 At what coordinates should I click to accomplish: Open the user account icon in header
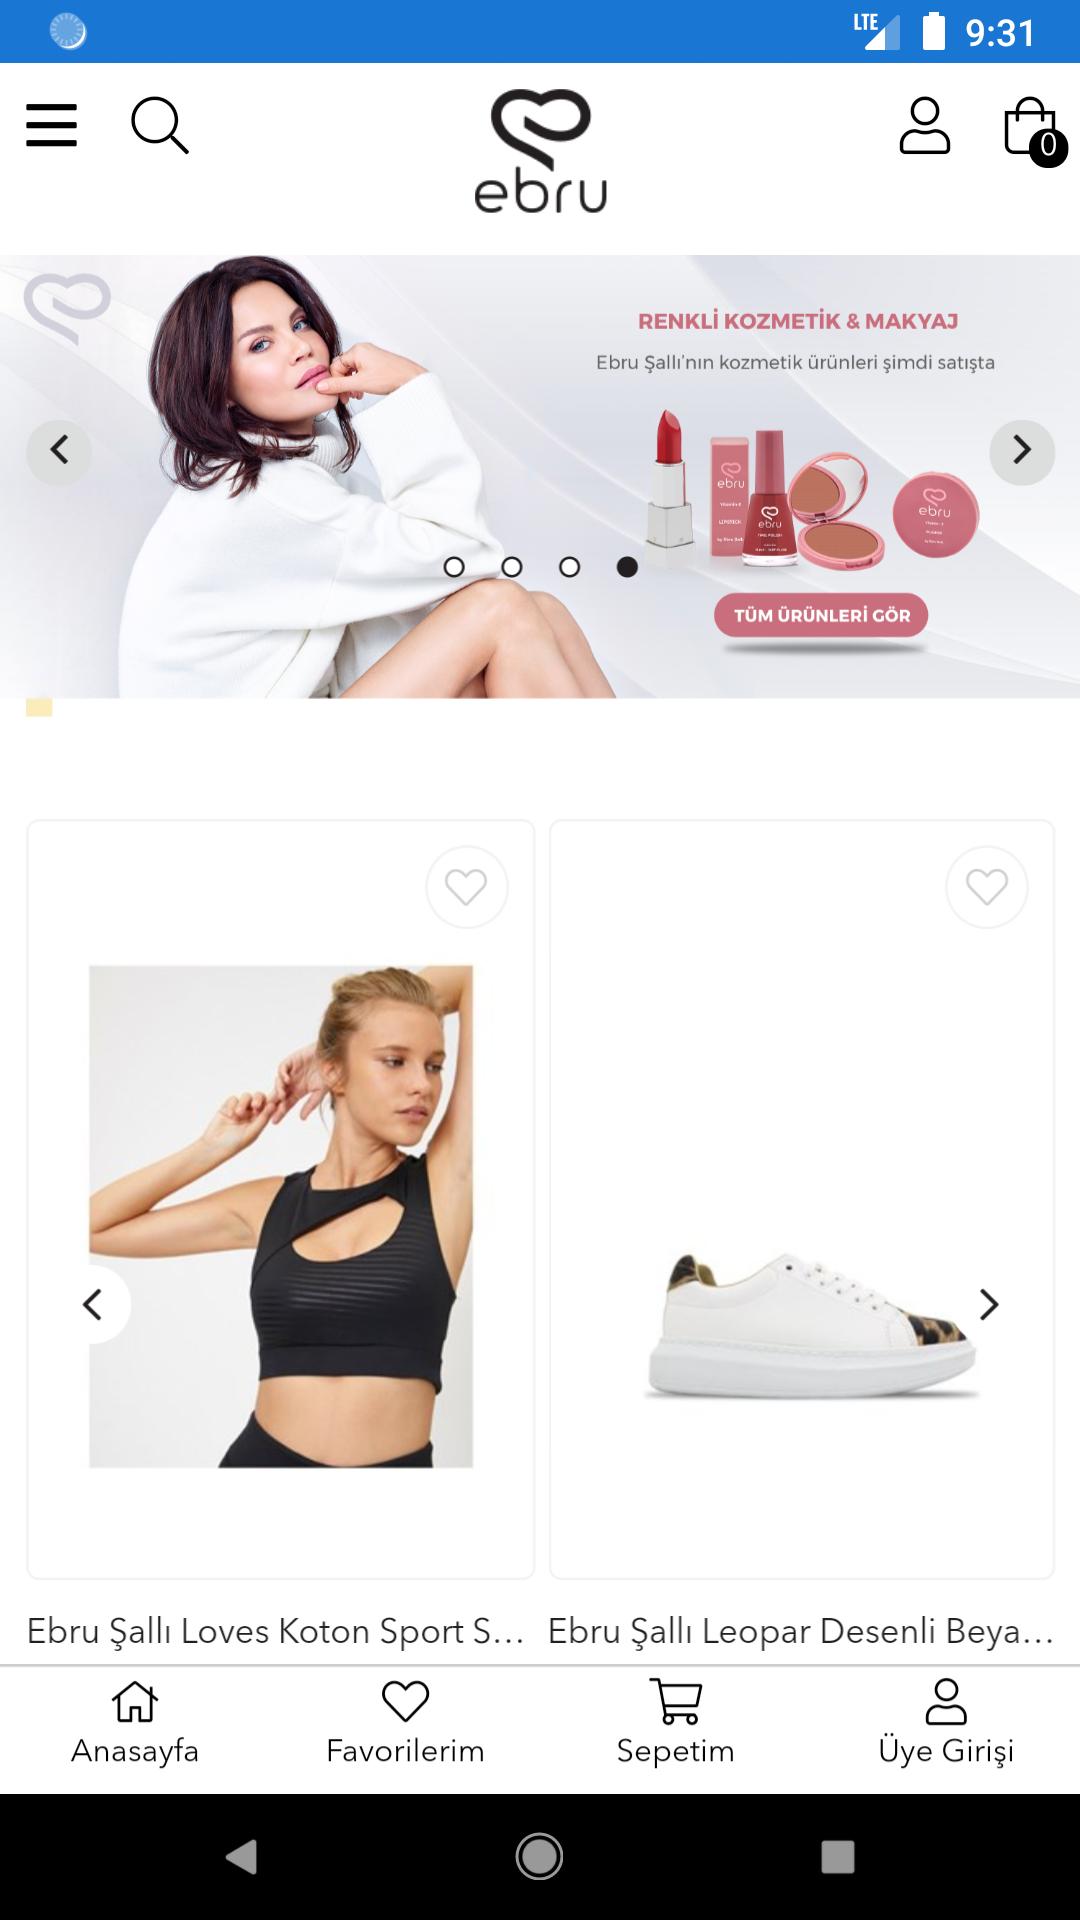(x=925, y=125)
